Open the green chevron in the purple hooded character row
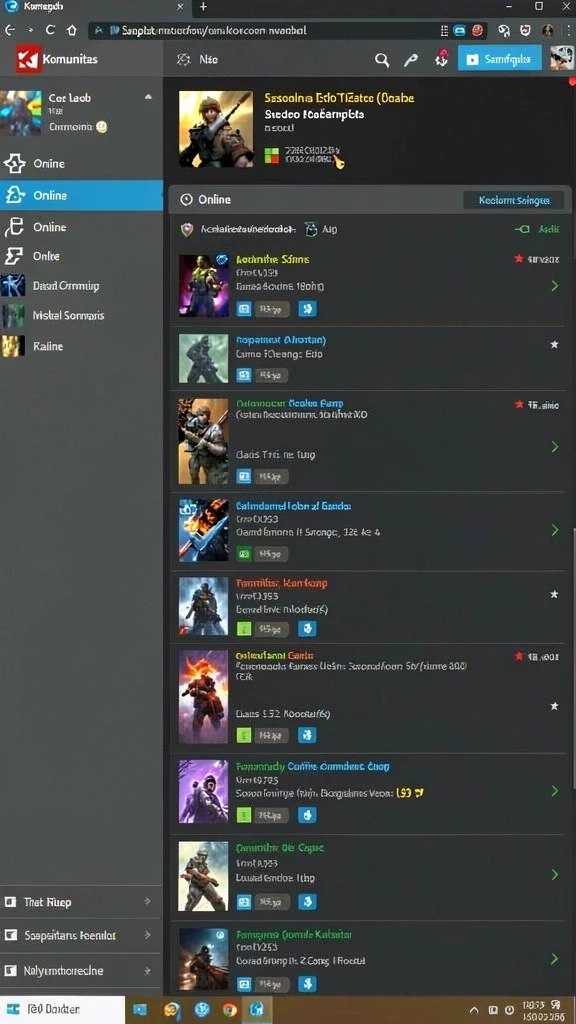This screenshot has height=1024, width=576. coord(554,791)
